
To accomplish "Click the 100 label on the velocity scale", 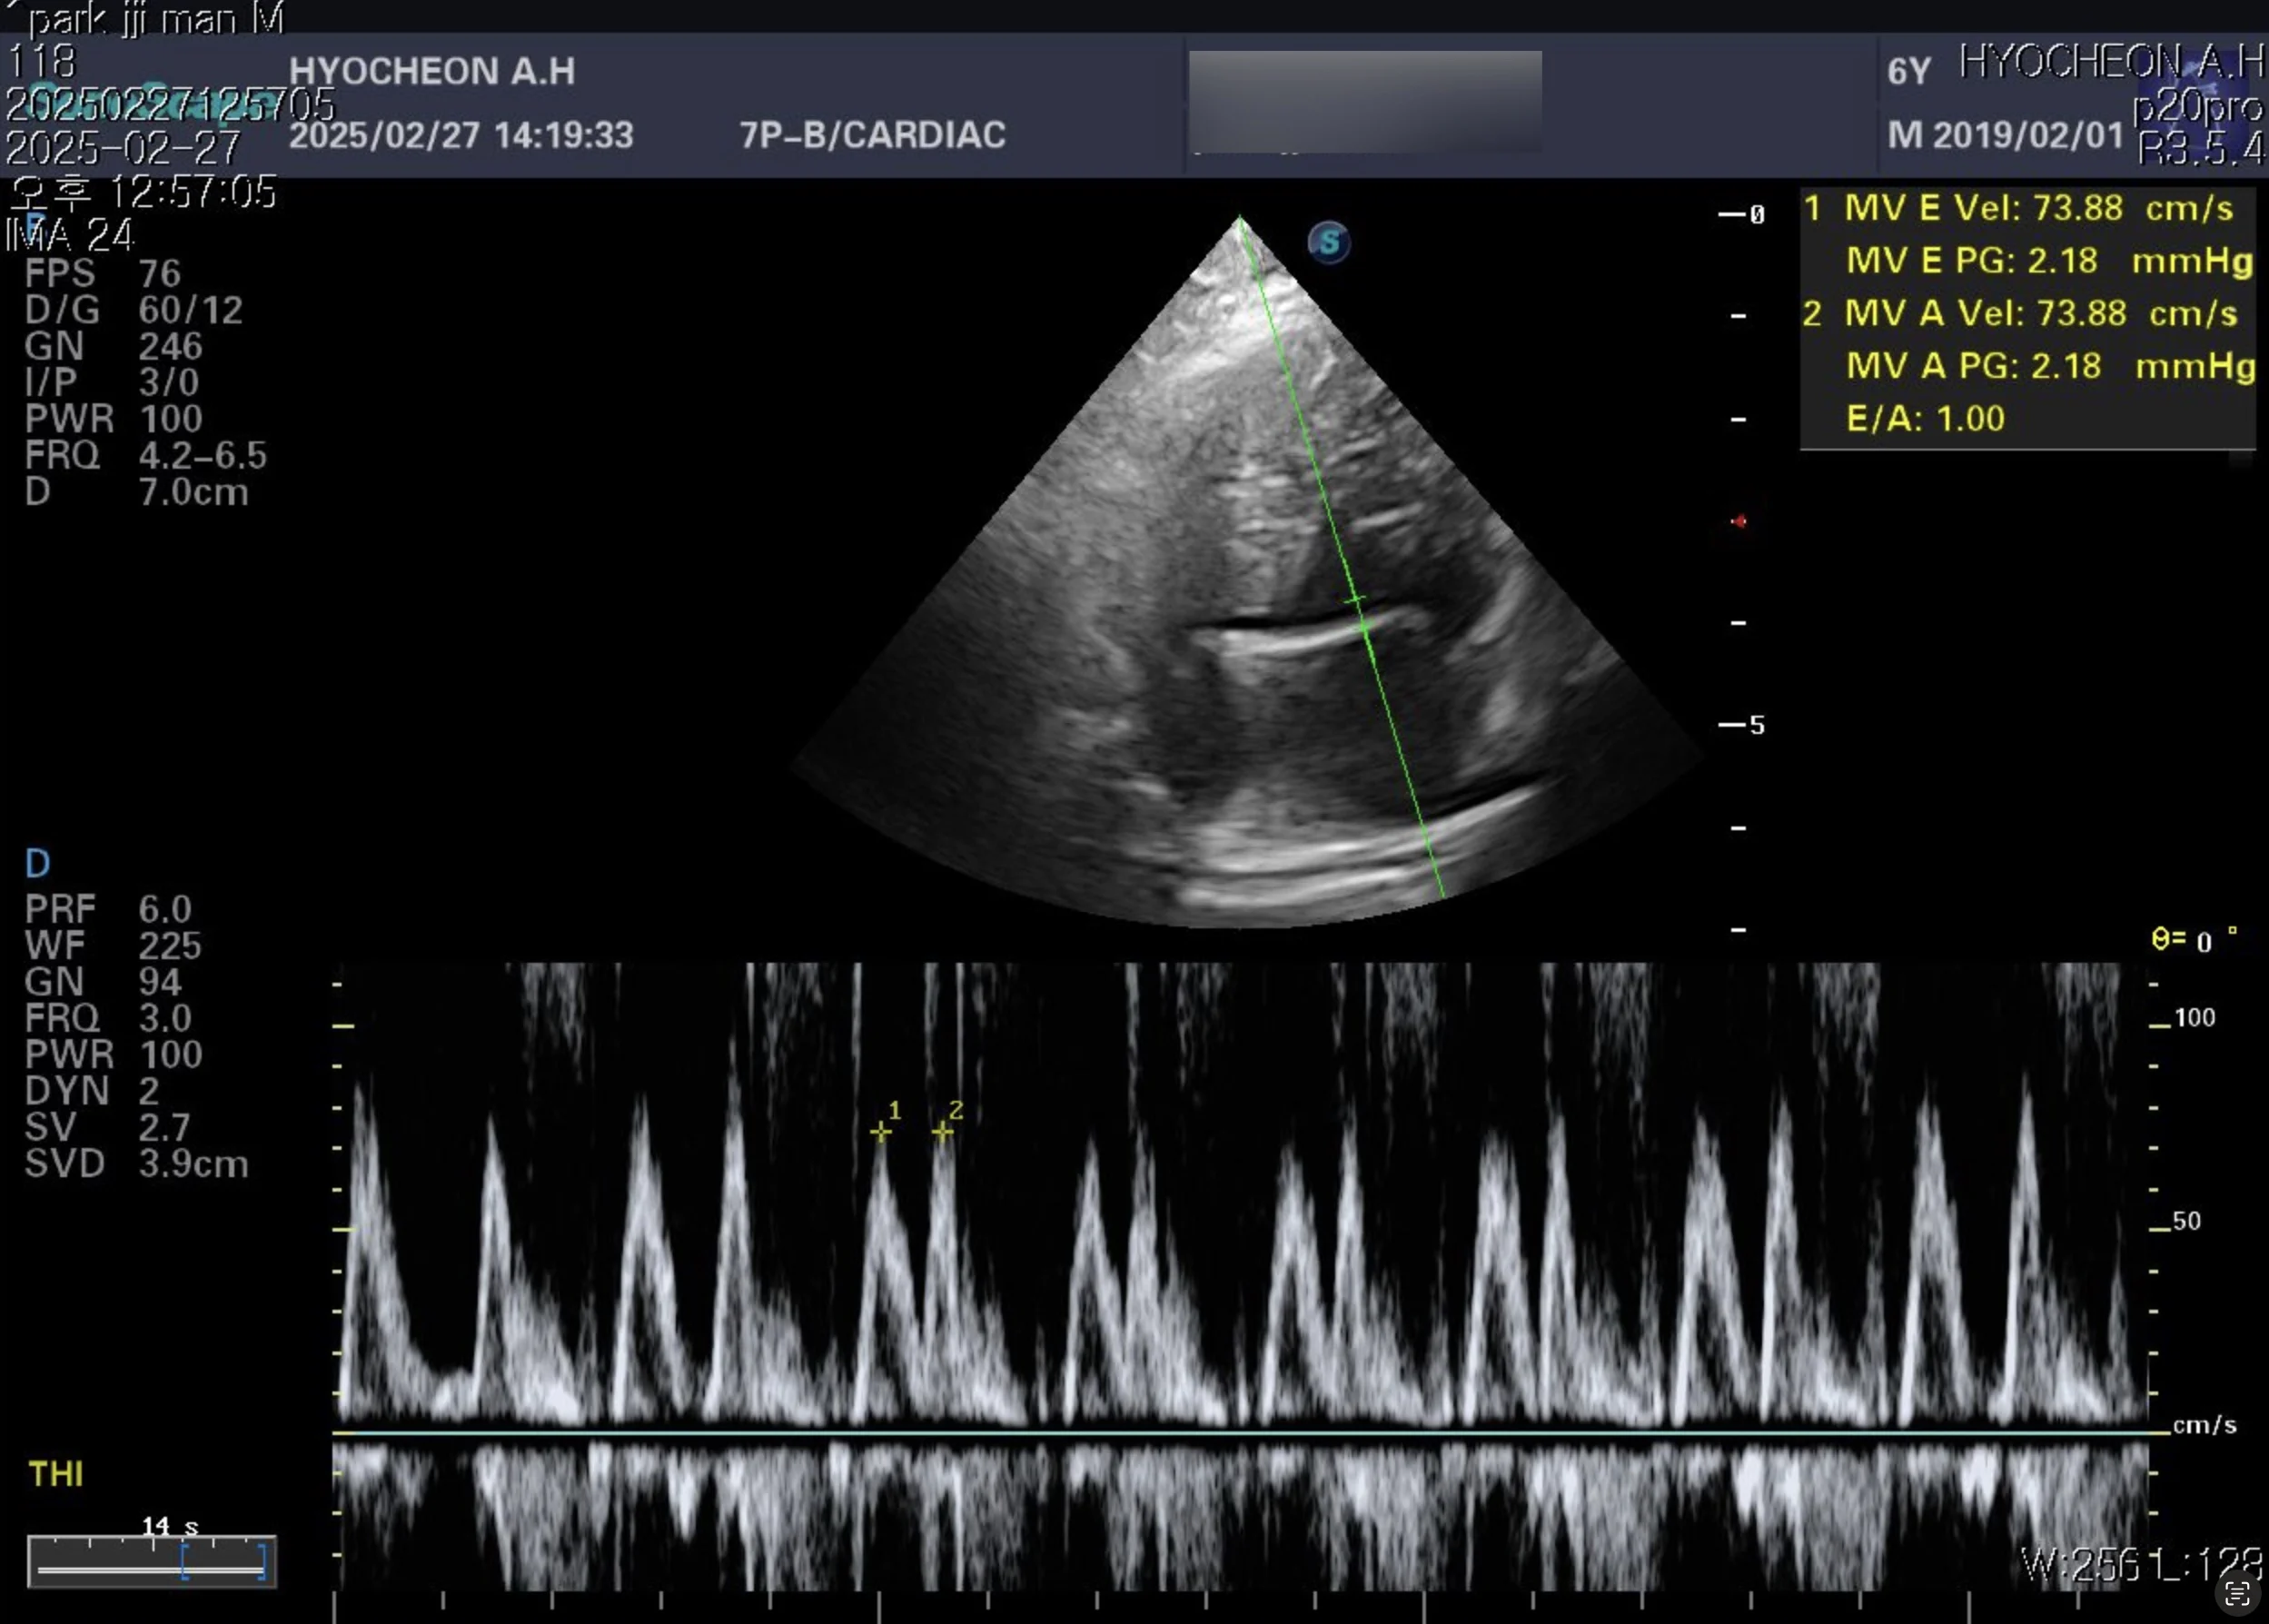I will pos(2194,1018).
